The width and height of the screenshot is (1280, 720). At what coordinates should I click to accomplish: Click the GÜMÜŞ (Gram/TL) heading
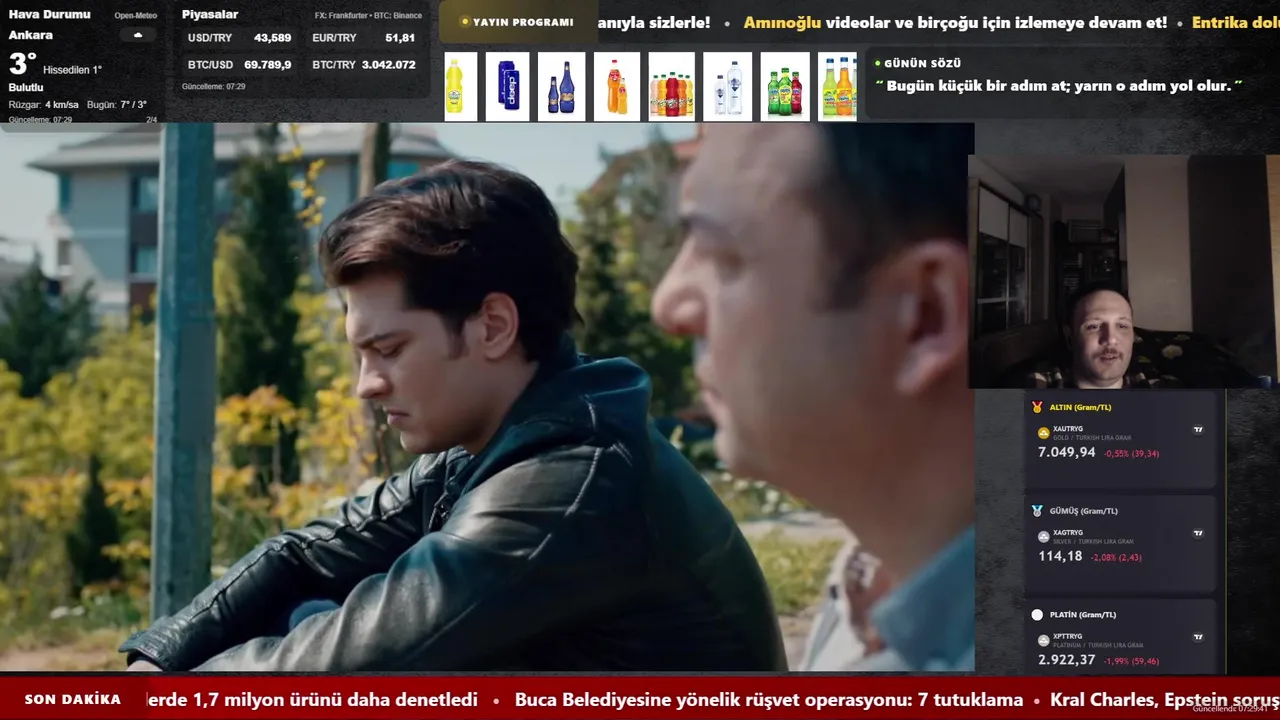[x=1084, y=511]
